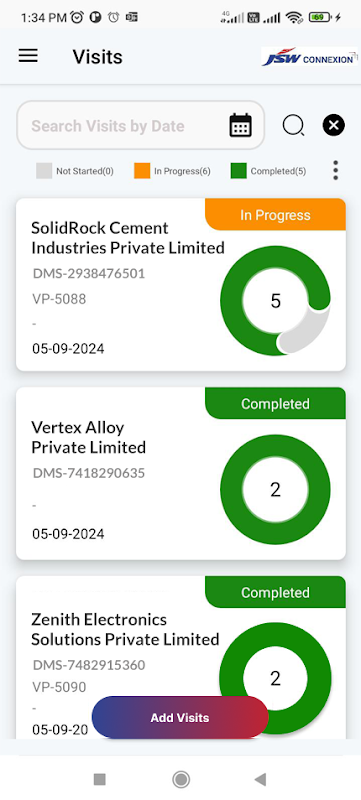The height and width of the screenshot is (800, 361).
Task: Toggle the Not Started status filter
Action: point(75,171)
